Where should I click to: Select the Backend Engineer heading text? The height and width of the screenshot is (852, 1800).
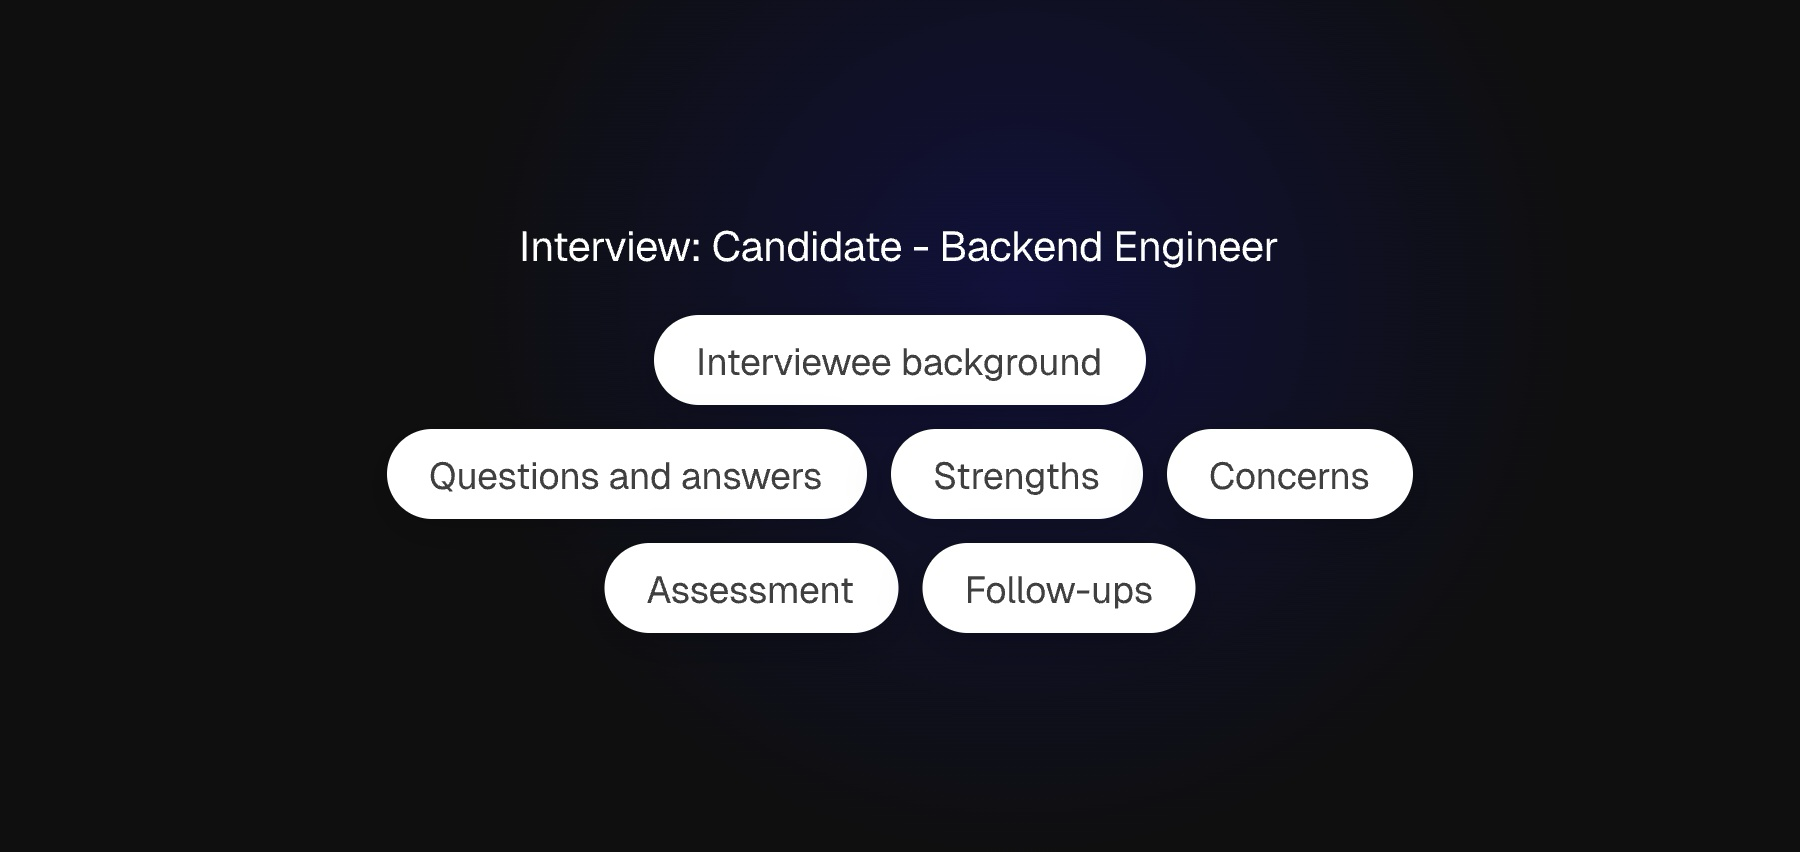pos(1108,247)
